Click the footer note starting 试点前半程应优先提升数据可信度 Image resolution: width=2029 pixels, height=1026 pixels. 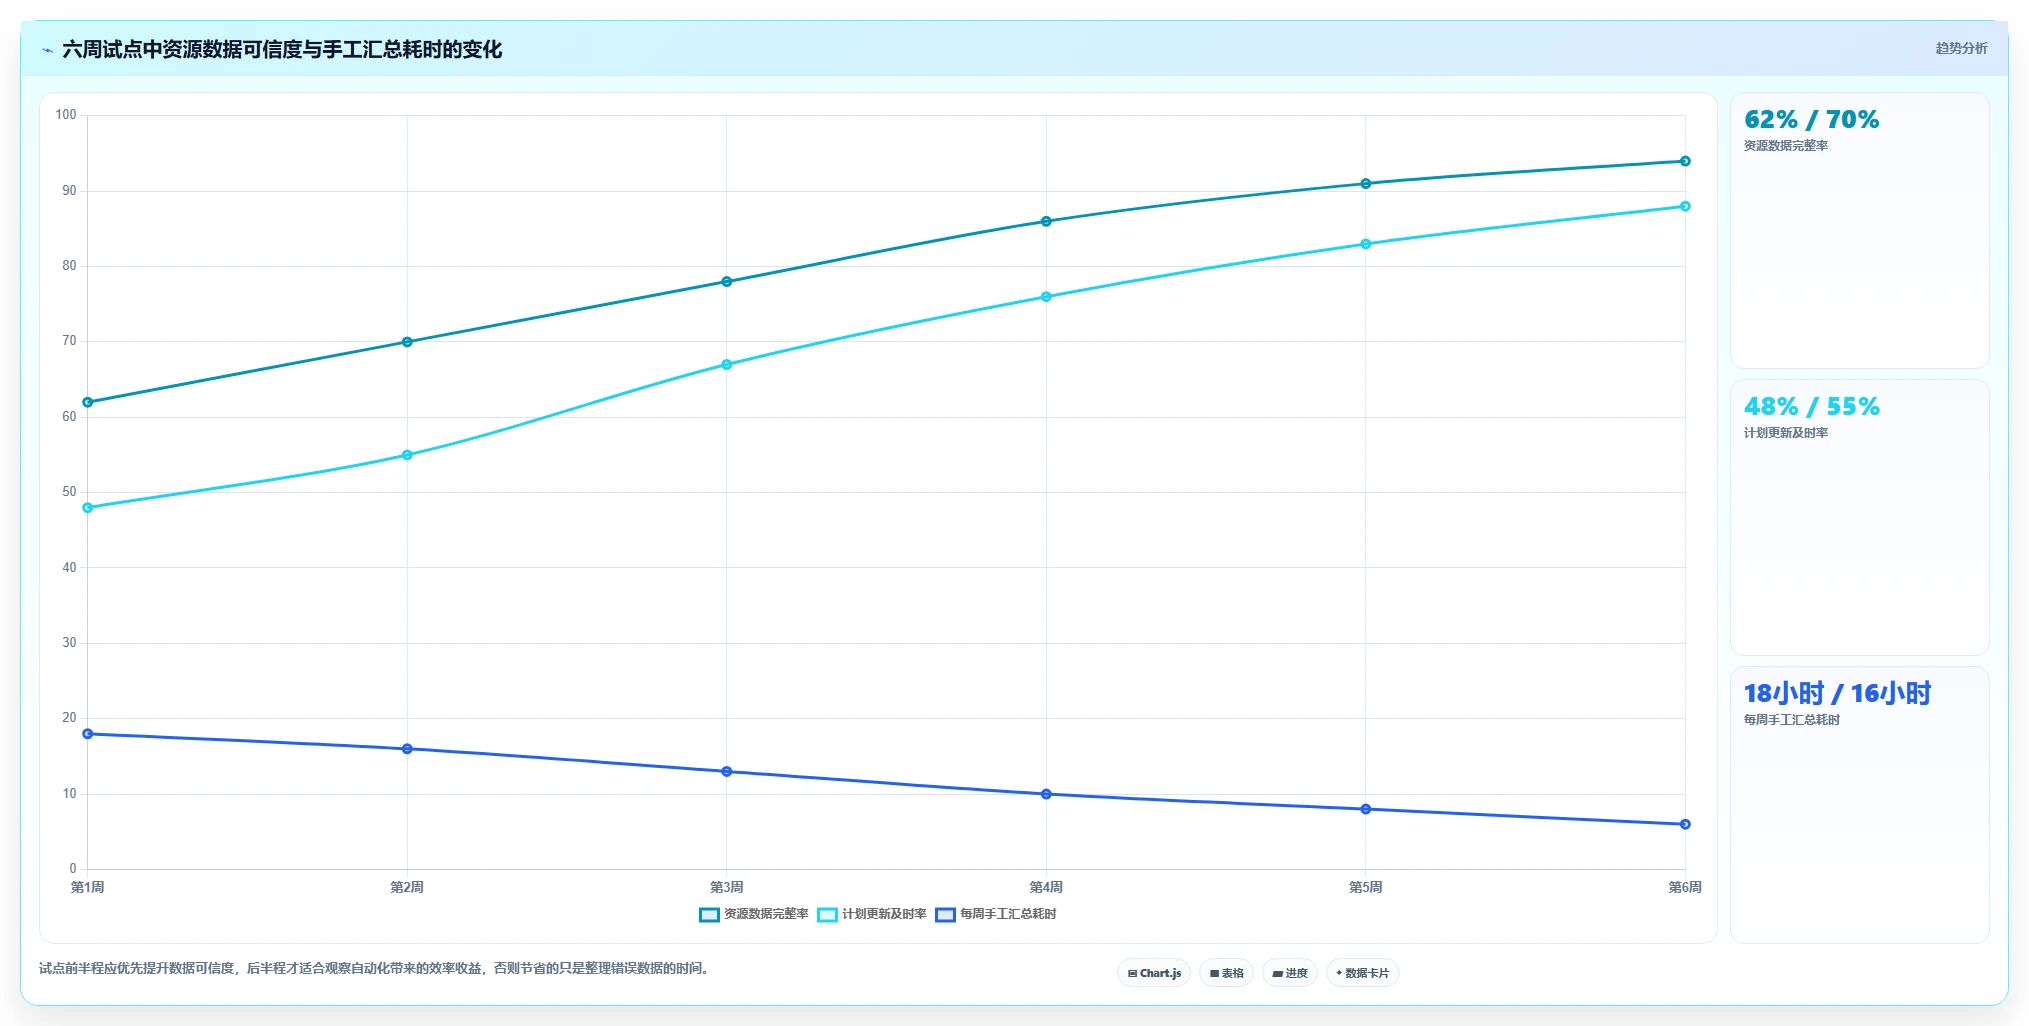click(x=376, y=968)
